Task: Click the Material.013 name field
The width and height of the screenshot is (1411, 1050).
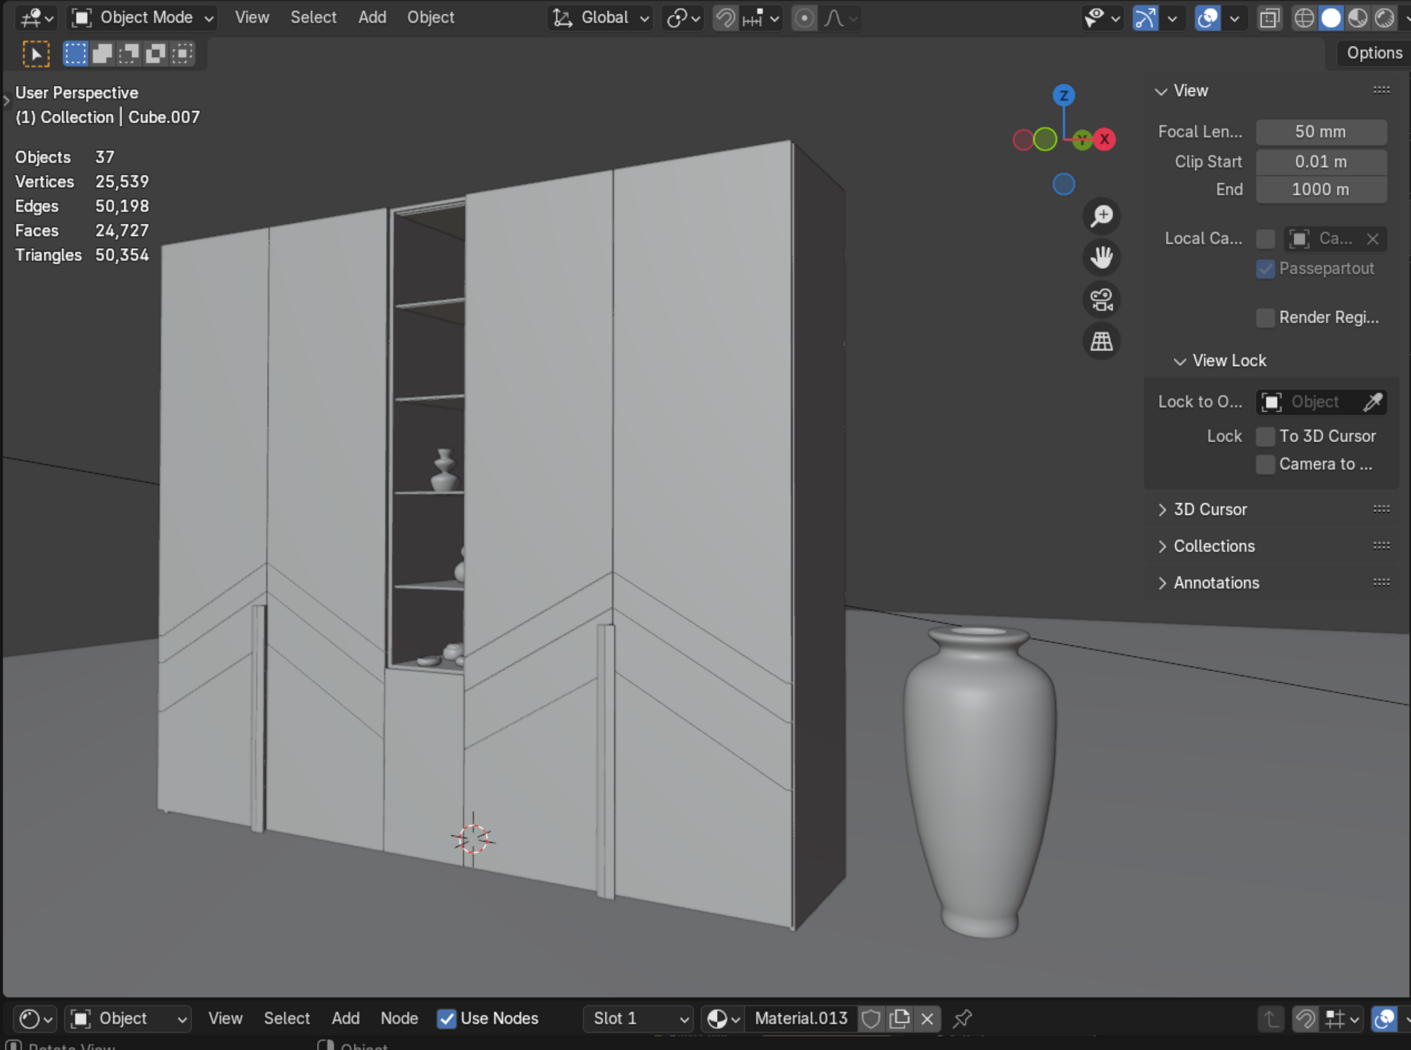Action: [801, 1019]
